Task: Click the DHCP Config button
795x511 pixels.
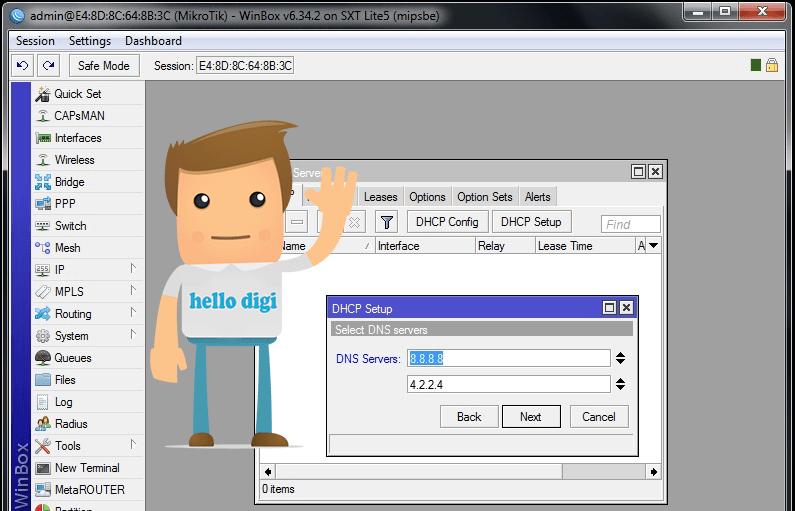Action: click(447, 222)
